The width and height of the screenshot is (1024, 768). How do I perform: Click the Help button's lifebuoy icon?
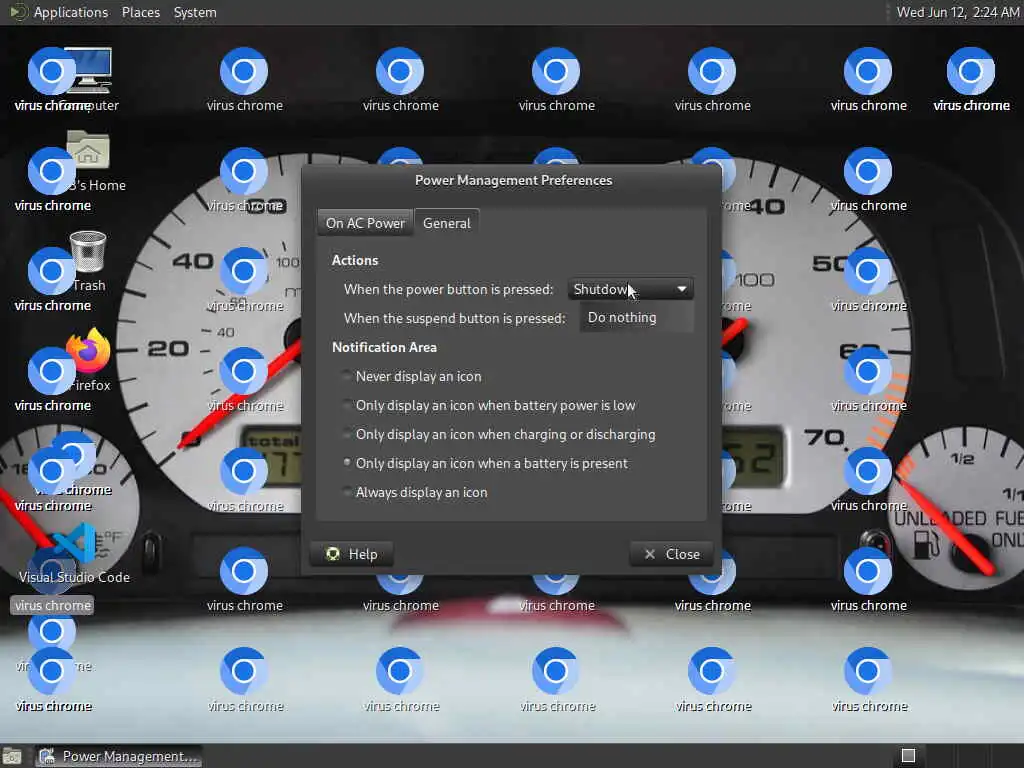pyautogui.click(x=333, y=554)
